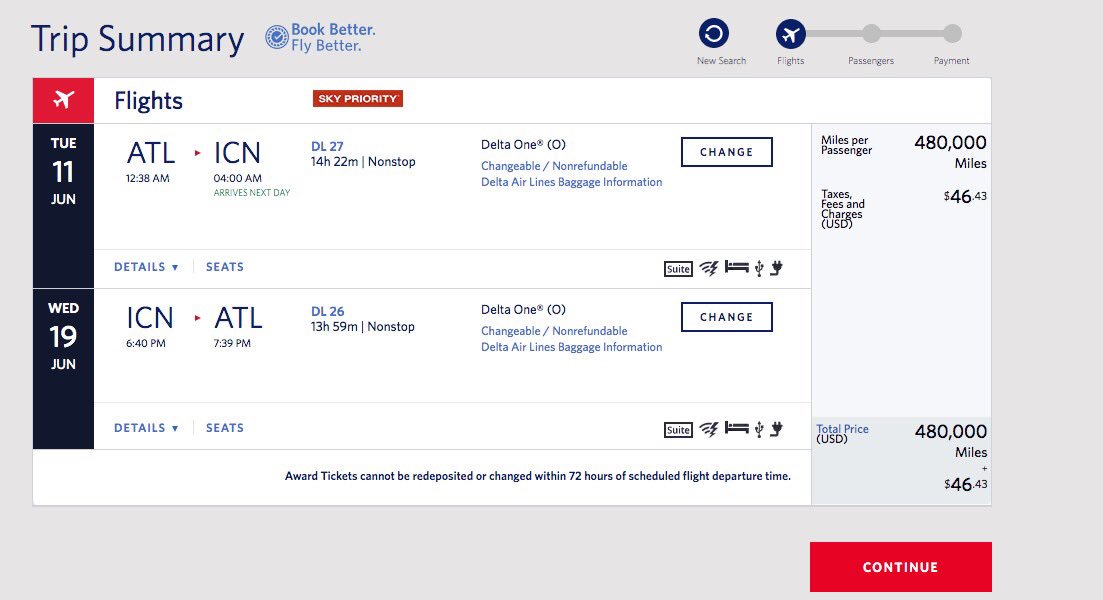Viewport: 1103px width, 600px height.
Task: Click the red airplane icon beside Flights
Action: point(63,101)
